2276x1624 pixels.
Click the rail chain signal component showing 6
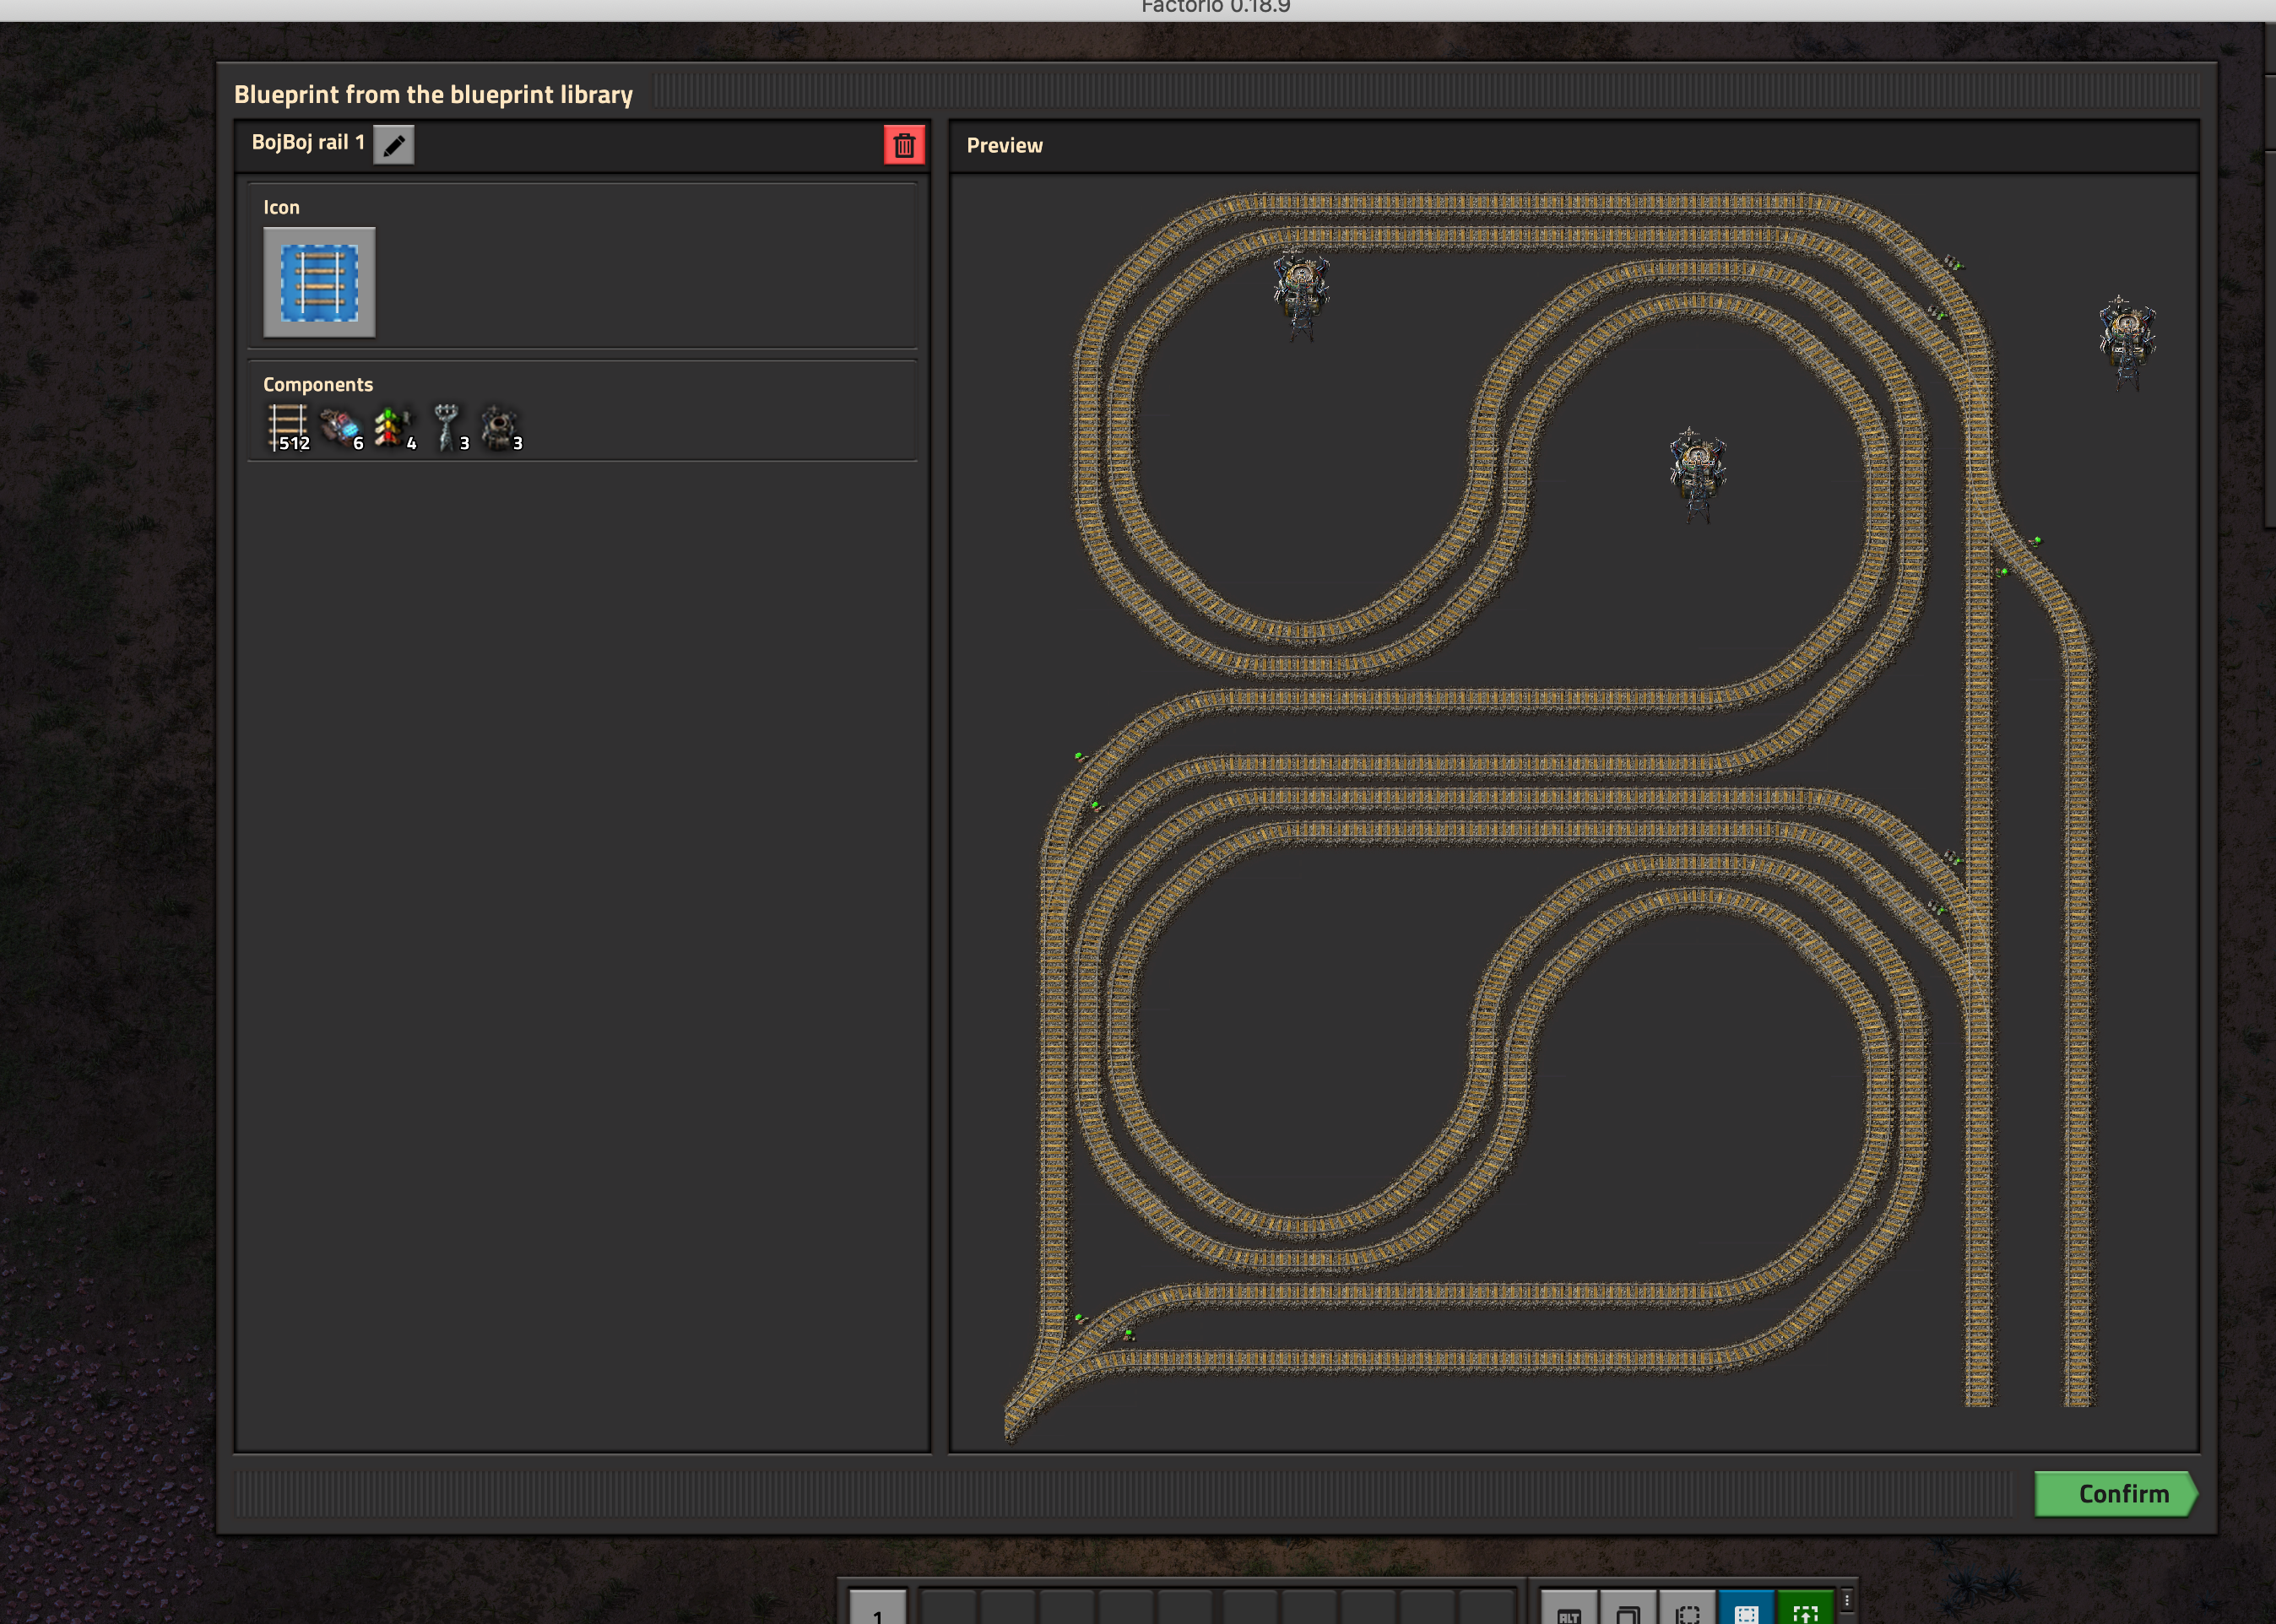click(341, 427)
